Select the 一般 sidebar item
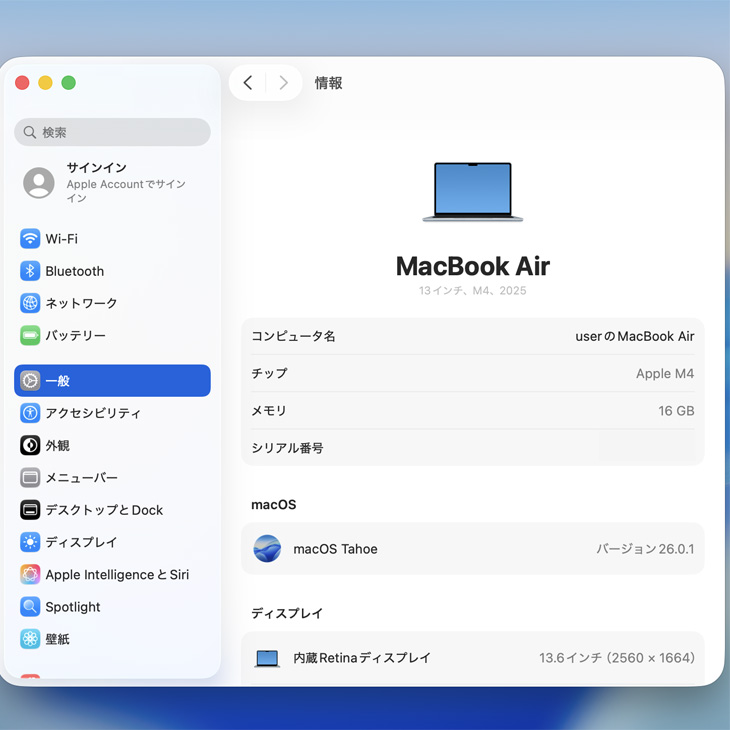This screenshot has height=730, width=730. (112, 381)
